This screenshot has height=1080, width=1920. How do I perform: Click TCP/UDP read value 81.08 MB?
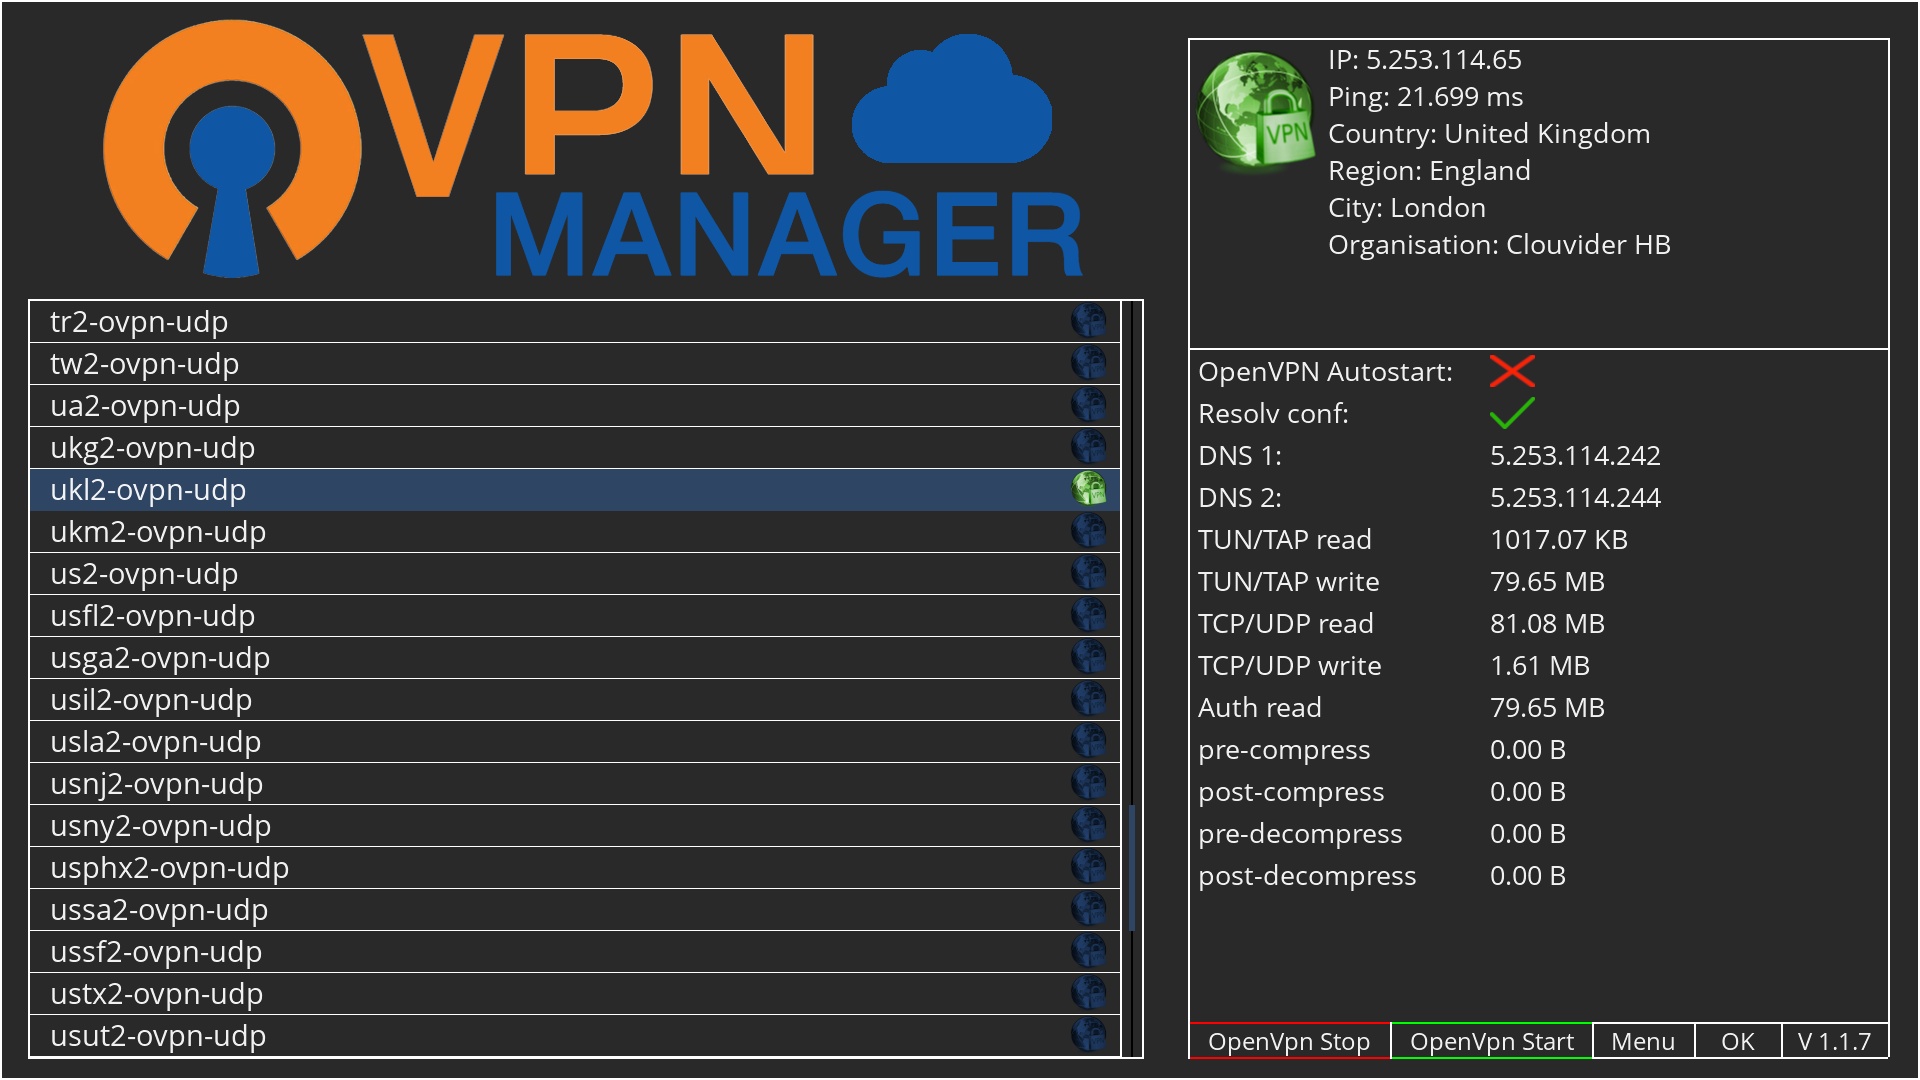pyautogui.click(x=1547, y=624)
